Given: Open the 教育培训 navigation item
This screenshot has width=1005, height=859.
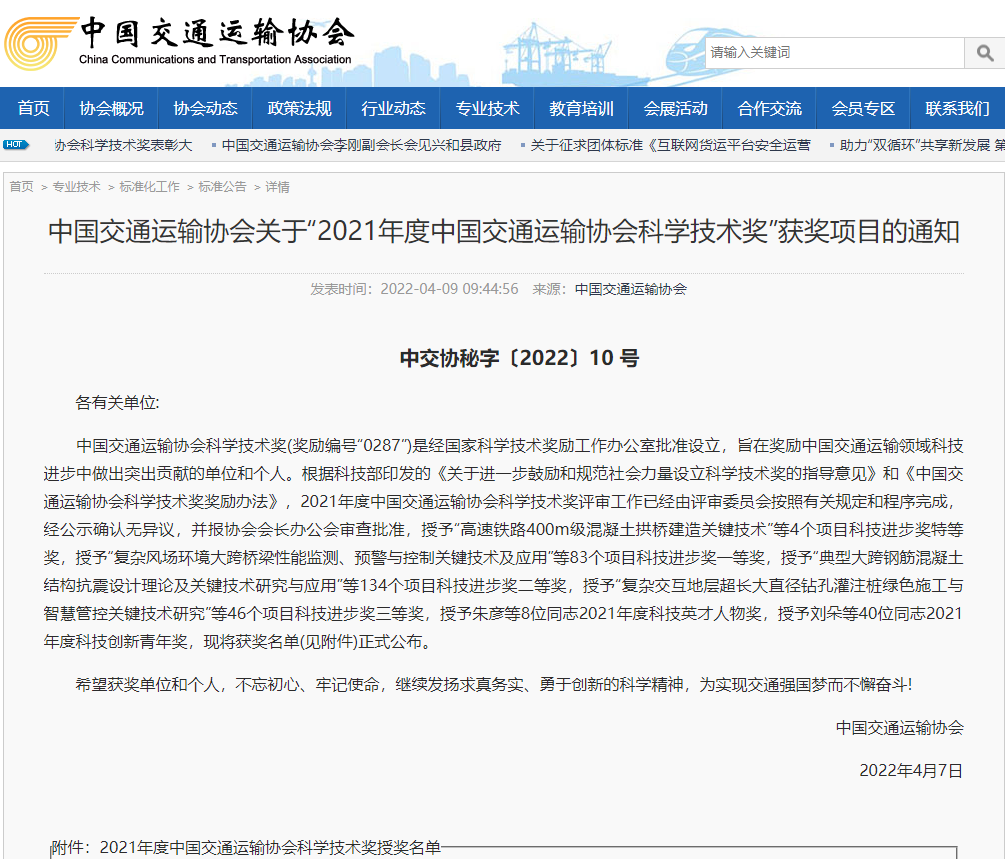Looking at the screenshot, I should [581, 108].
